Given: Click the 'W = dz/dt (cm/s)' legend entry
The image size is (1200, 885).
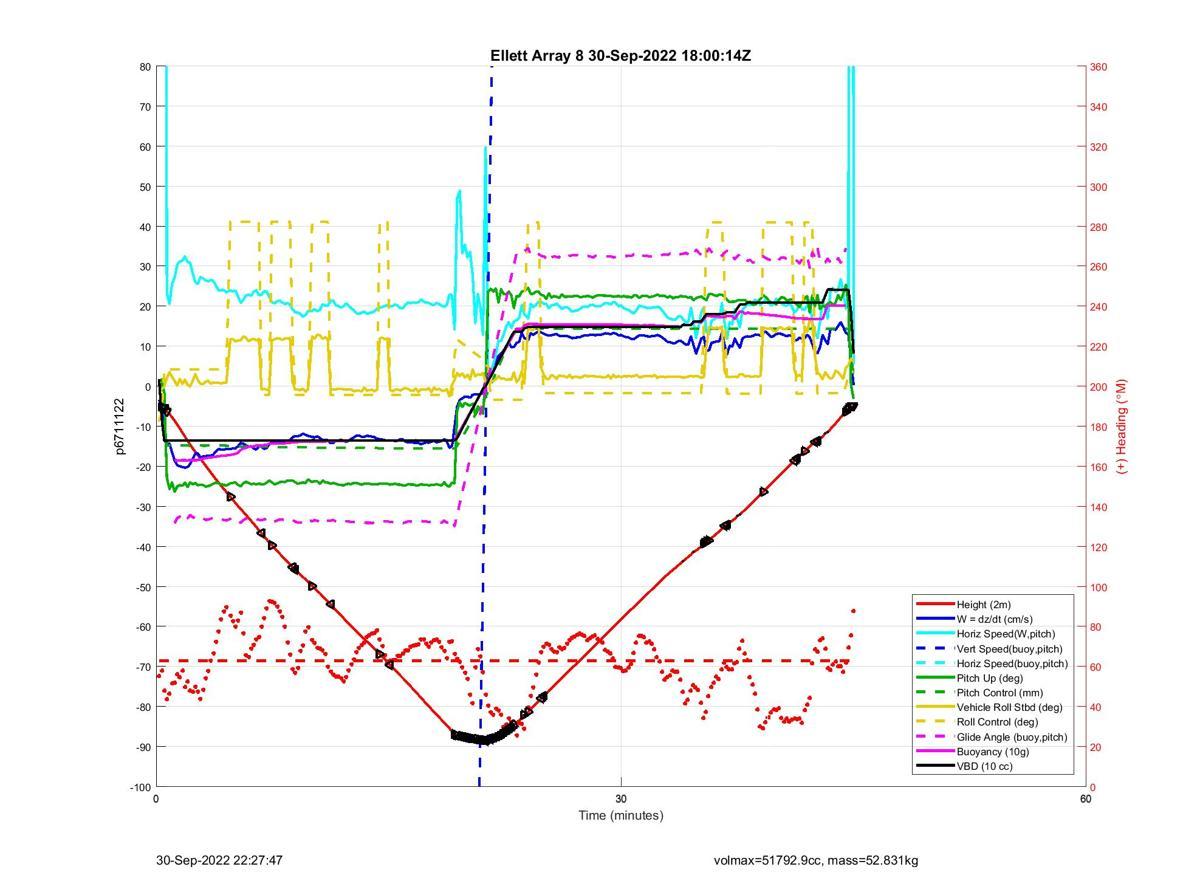Looking at the screenshot, I should (995, 619).
